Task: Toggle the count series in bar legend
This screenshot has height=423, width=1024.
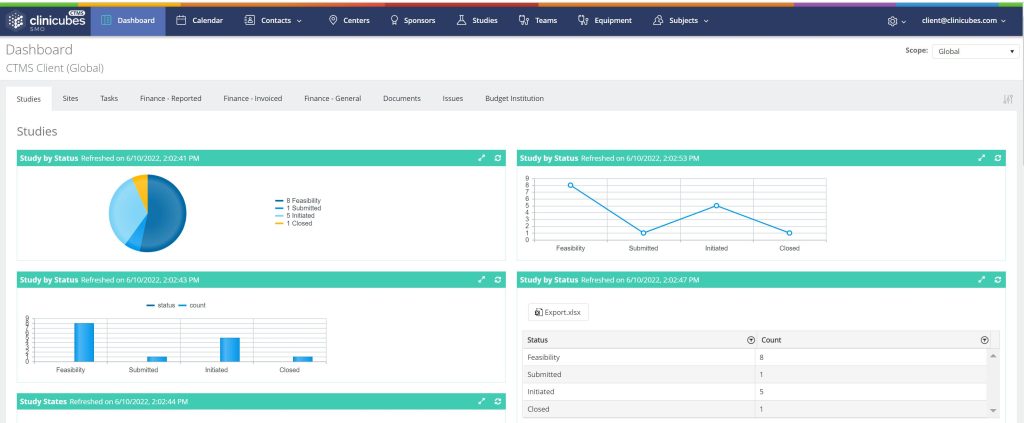Action: [192, 306]
